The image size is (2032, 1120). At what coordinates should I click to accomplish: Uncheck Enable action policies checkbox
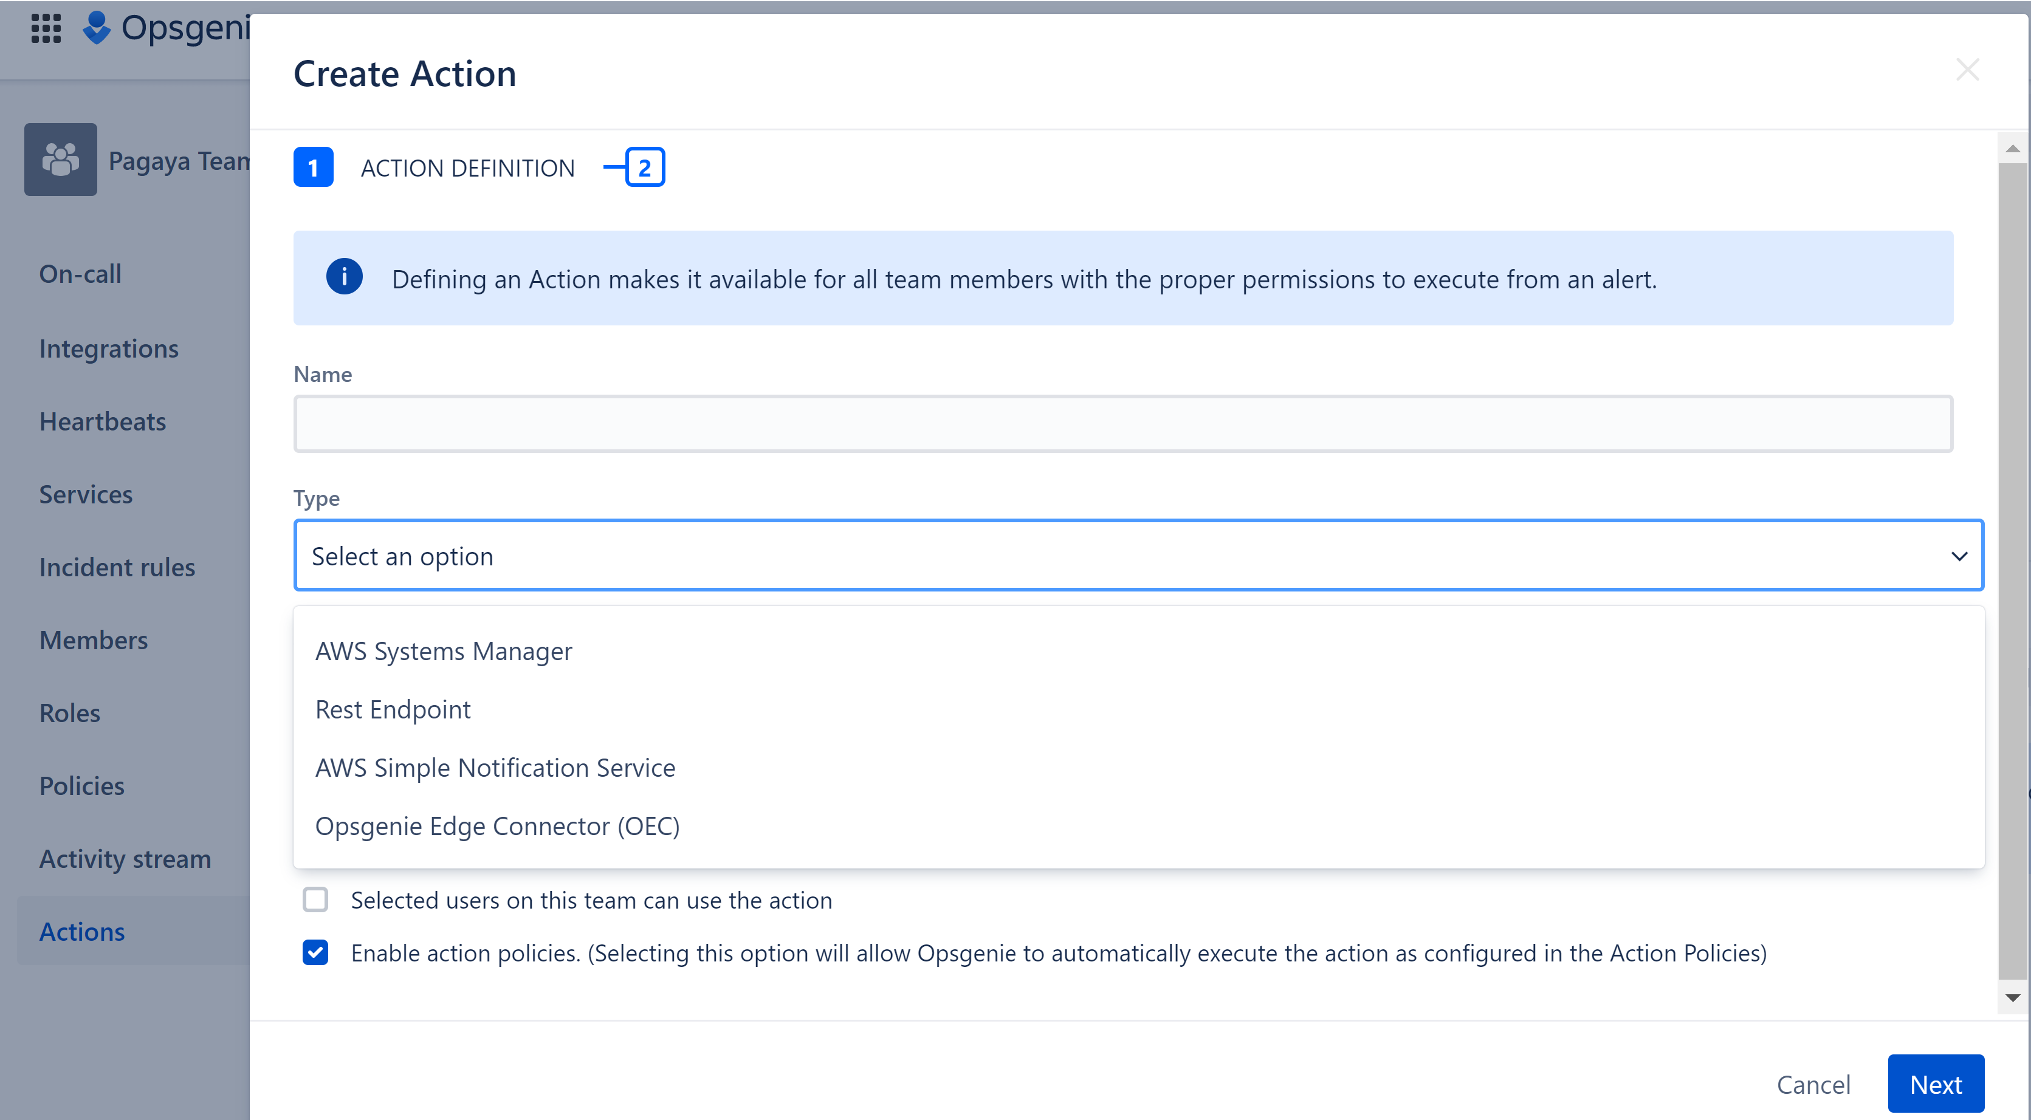click(x=315, y=952)
